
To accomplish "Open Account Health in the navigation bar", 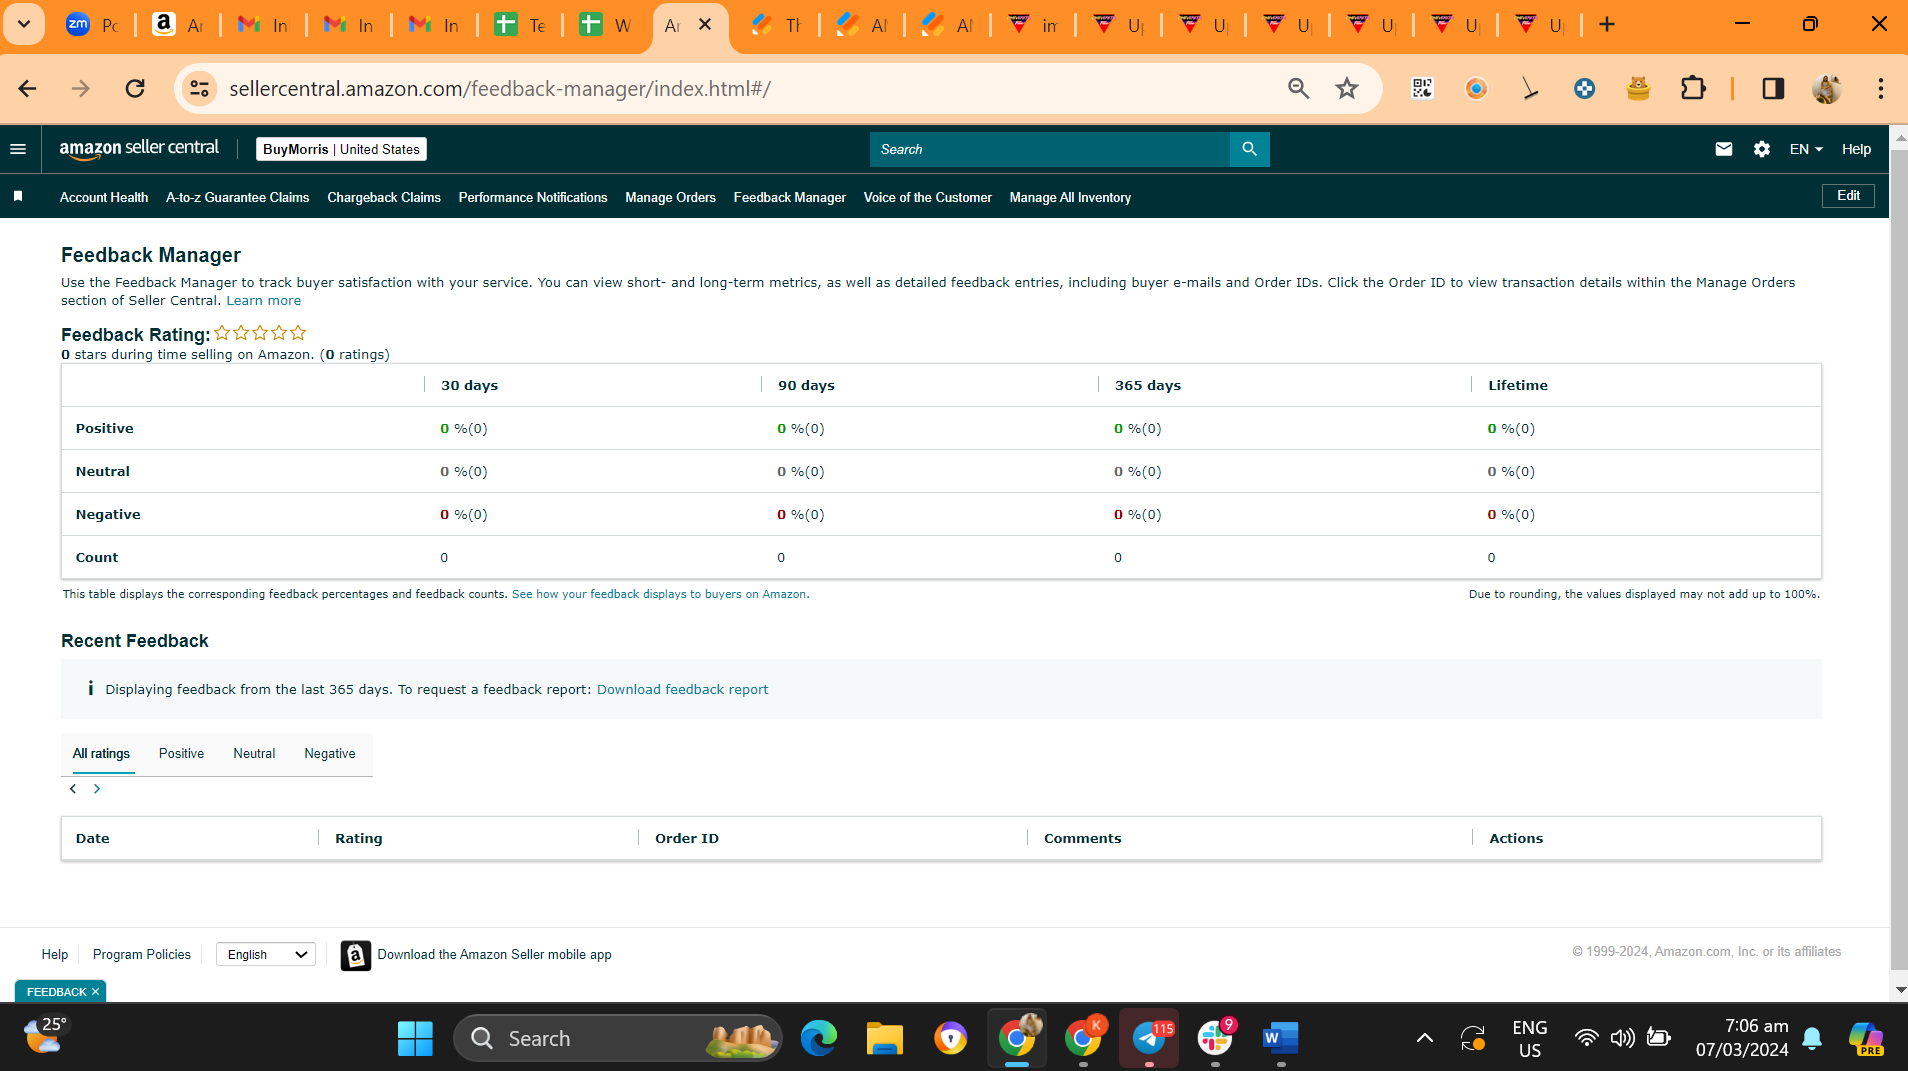I will 104,198.
